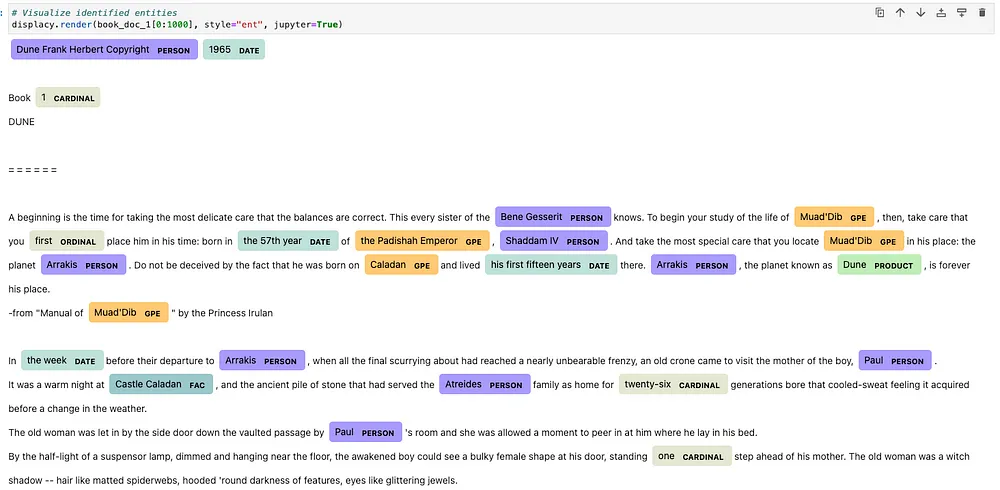This screenshot has width=1000, height=490.
Task: Insert a cell below this one
Action: click(962, 13)
